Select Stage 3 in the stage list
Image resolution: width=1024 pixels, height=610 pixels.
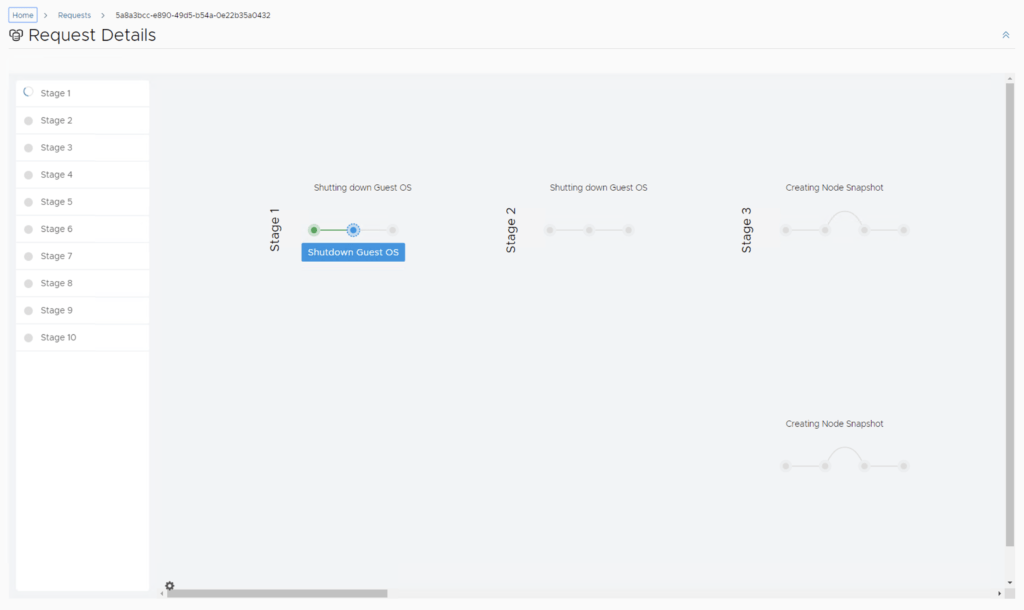56,148
